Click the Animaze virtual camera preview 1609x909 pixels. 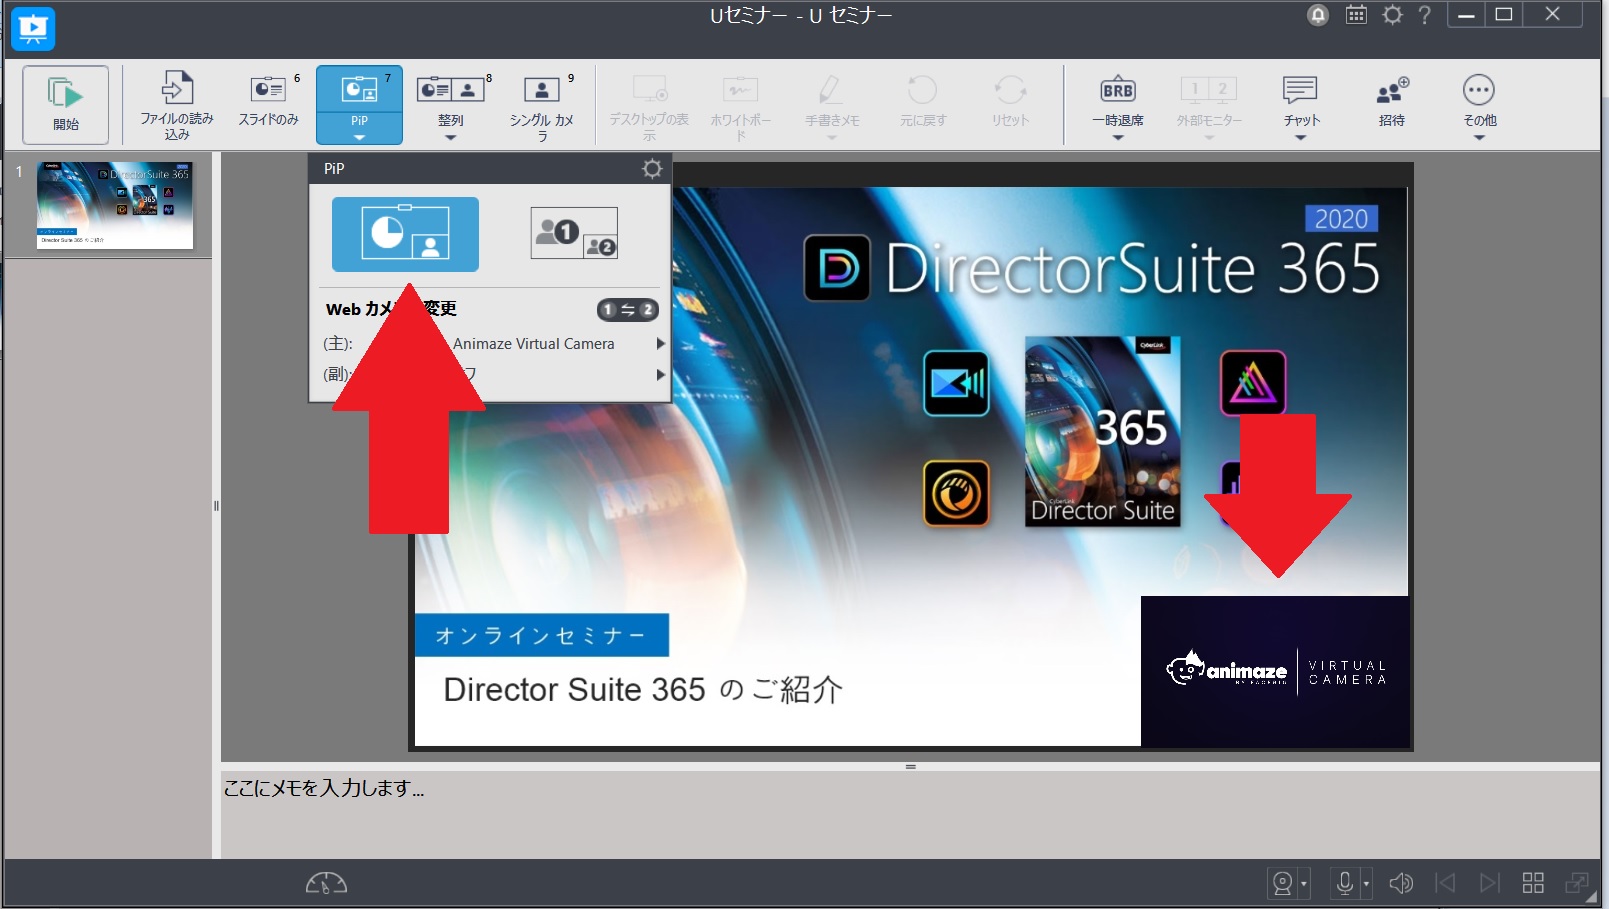[1275, 671]
